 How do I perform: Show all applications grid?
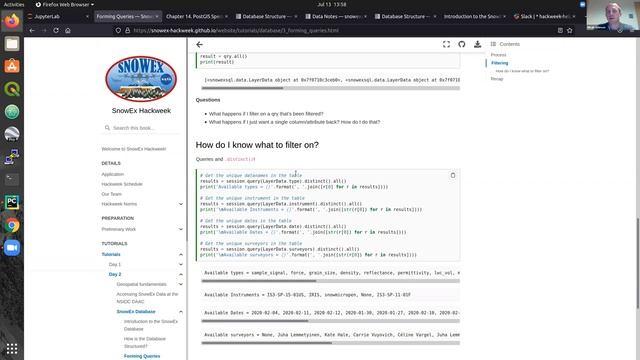[12, 349]
